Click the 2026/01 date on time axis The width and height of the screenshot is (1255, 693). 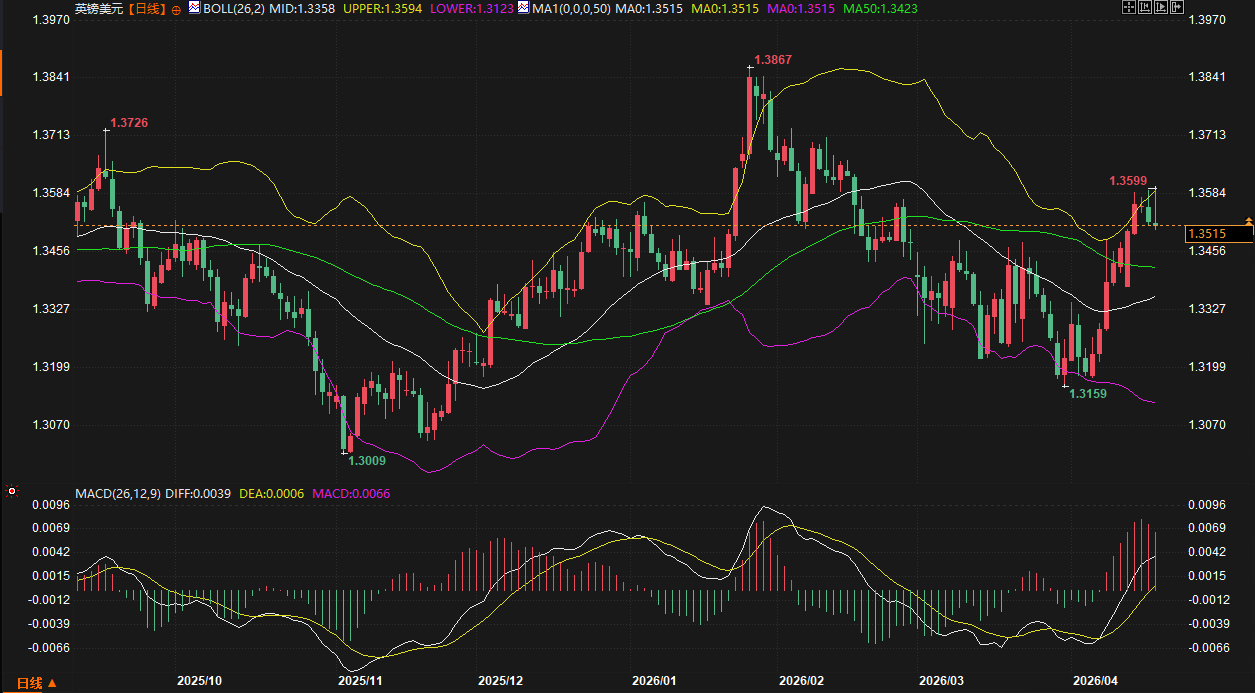[x=654, y=680]
